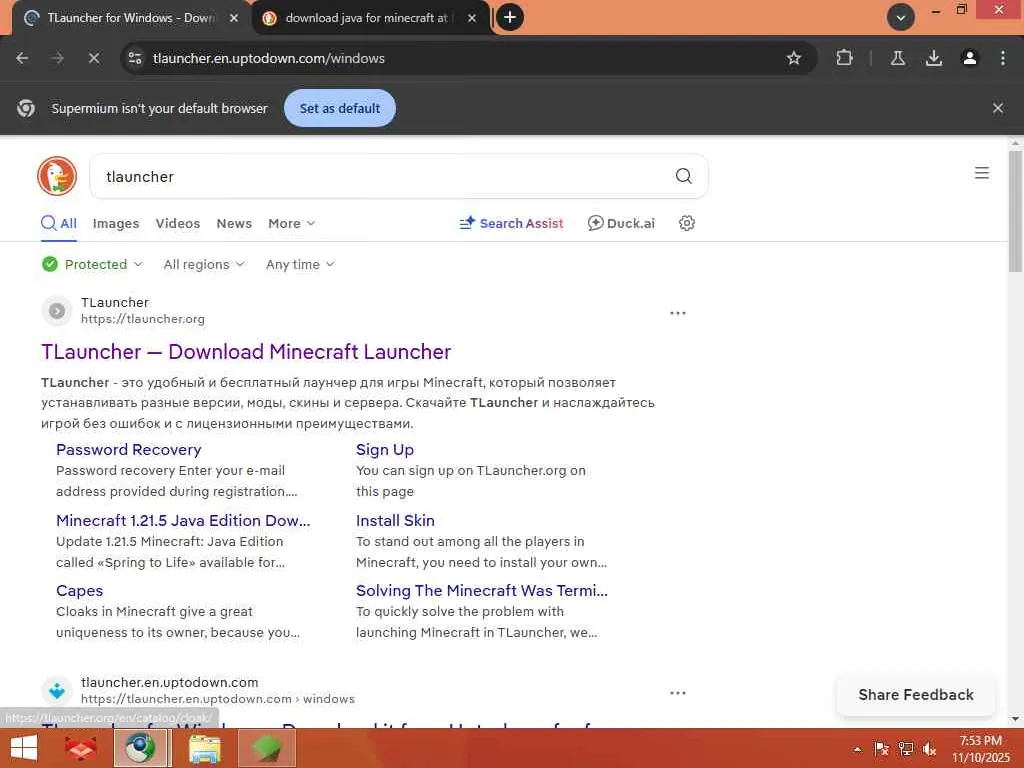This screenshot has width=1024, height=768.
Task: Bookmark this page with the star icon
Action: pos(793,58)
